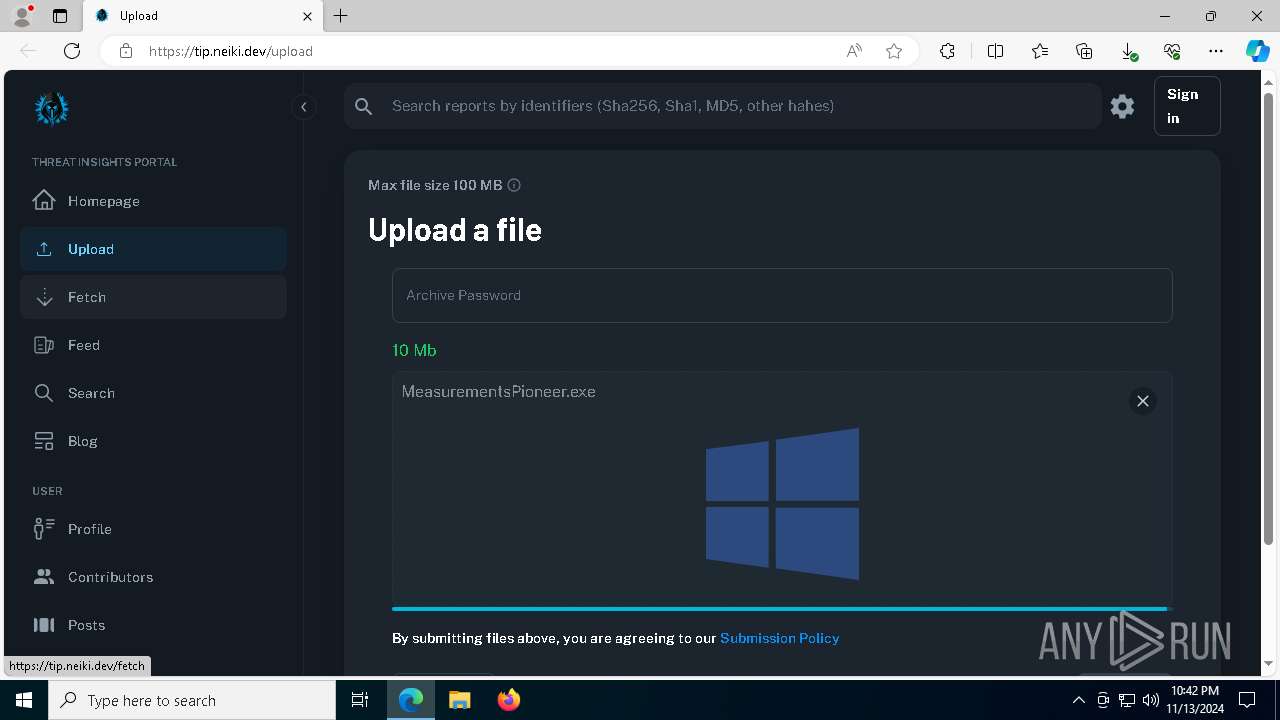Refresh the browser page
This screenshot has width=1280, height=720.
[71, 51]
